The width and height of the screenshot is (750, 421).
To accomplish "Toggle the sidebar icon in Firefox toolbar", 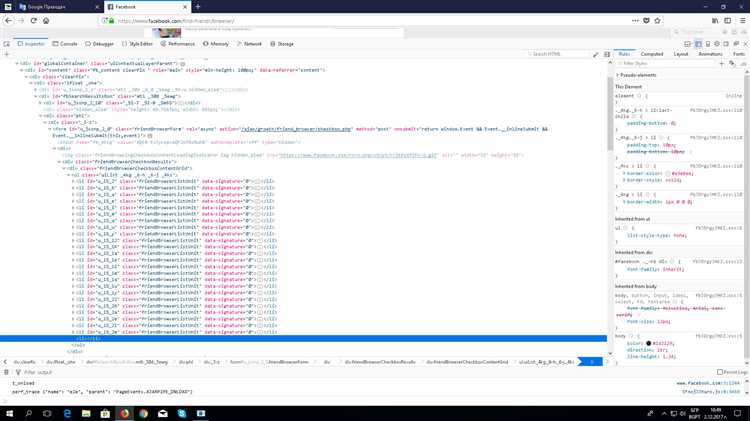I will pyautogui.click(x=728, y=21).
